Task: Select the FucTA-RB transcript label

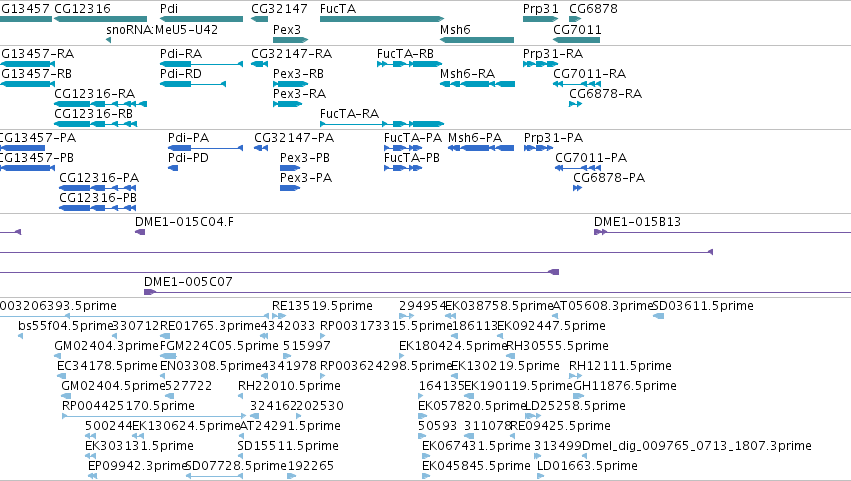Action: (405, 54)
